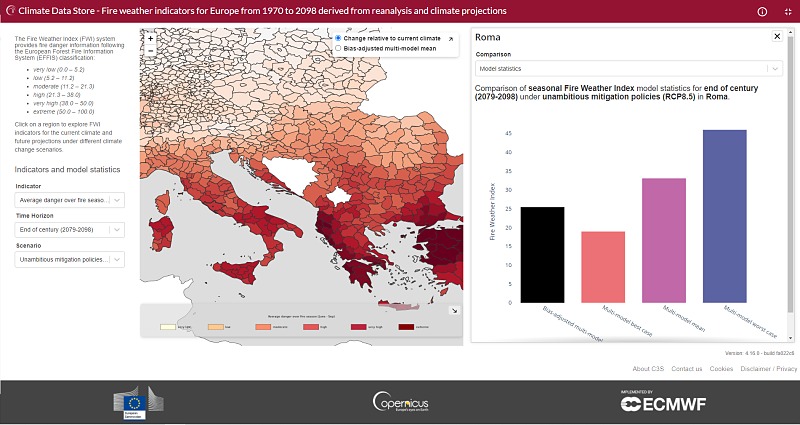Toggle fullscreen icon in header
This screenshot has height=425, width=800.
point(788,12)
